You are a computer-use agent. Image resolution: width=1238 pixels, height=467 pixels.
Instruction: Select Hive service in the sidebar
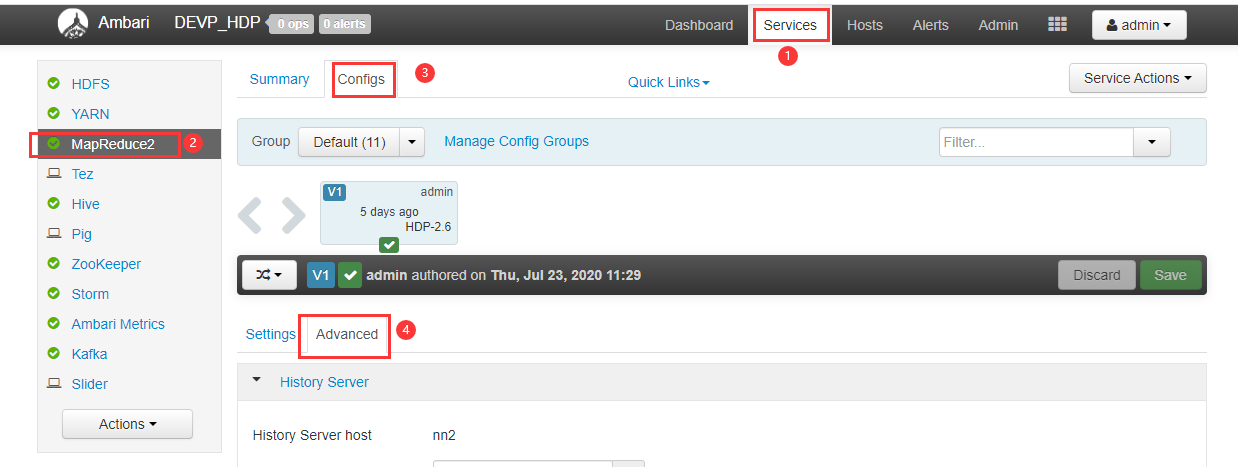coord(85,204)
